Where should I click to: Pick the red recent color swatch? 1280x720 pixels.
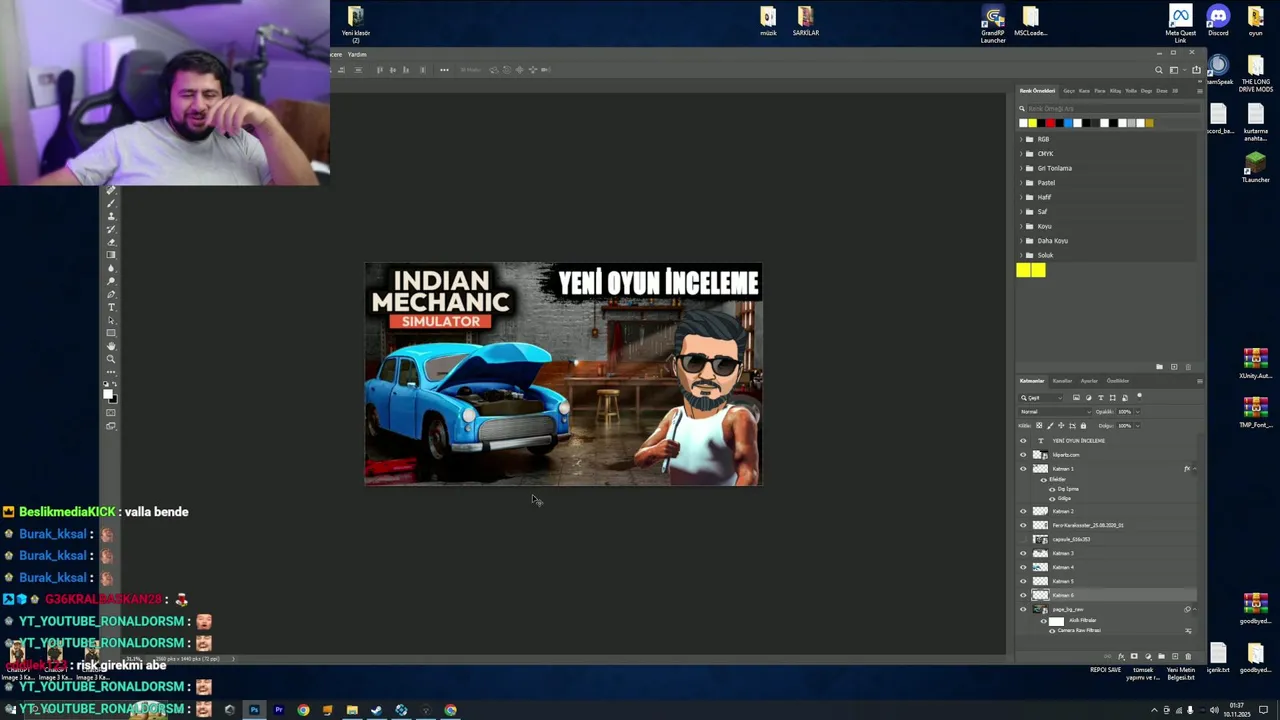click(x=1050, y=123)
